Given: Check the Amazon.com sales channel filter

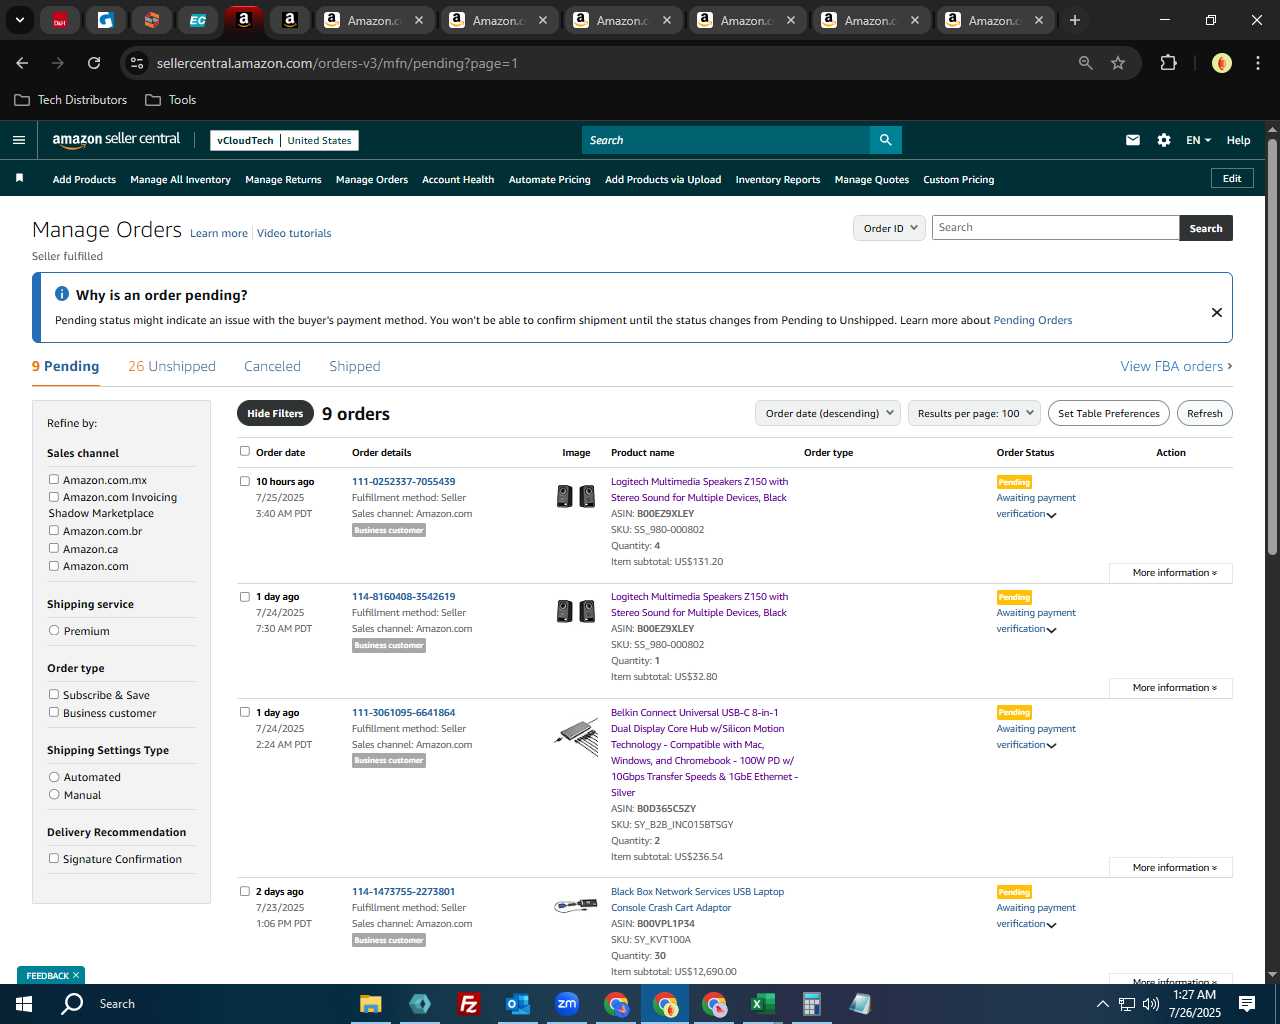Looking at the screenshot, I should [54, 566].
